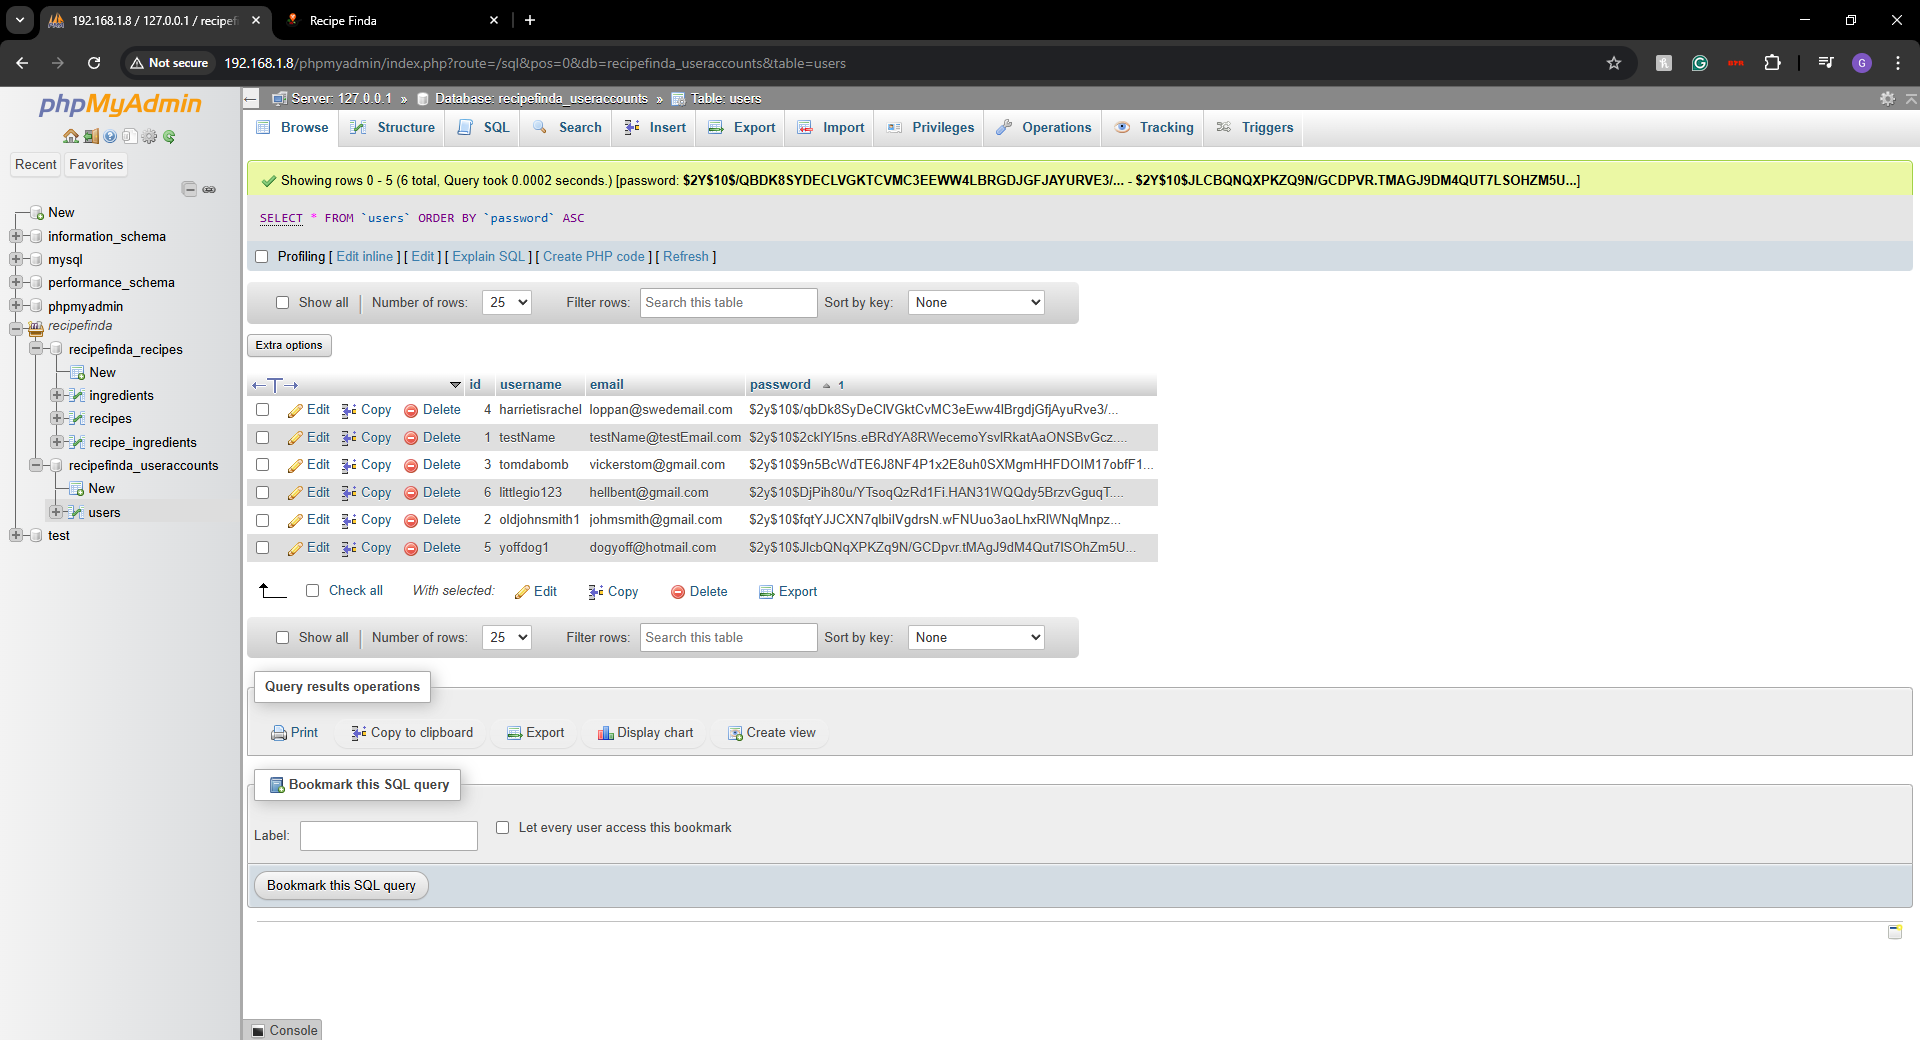
Task: Click the bookmark Label input field
Action: click(389, 836)
